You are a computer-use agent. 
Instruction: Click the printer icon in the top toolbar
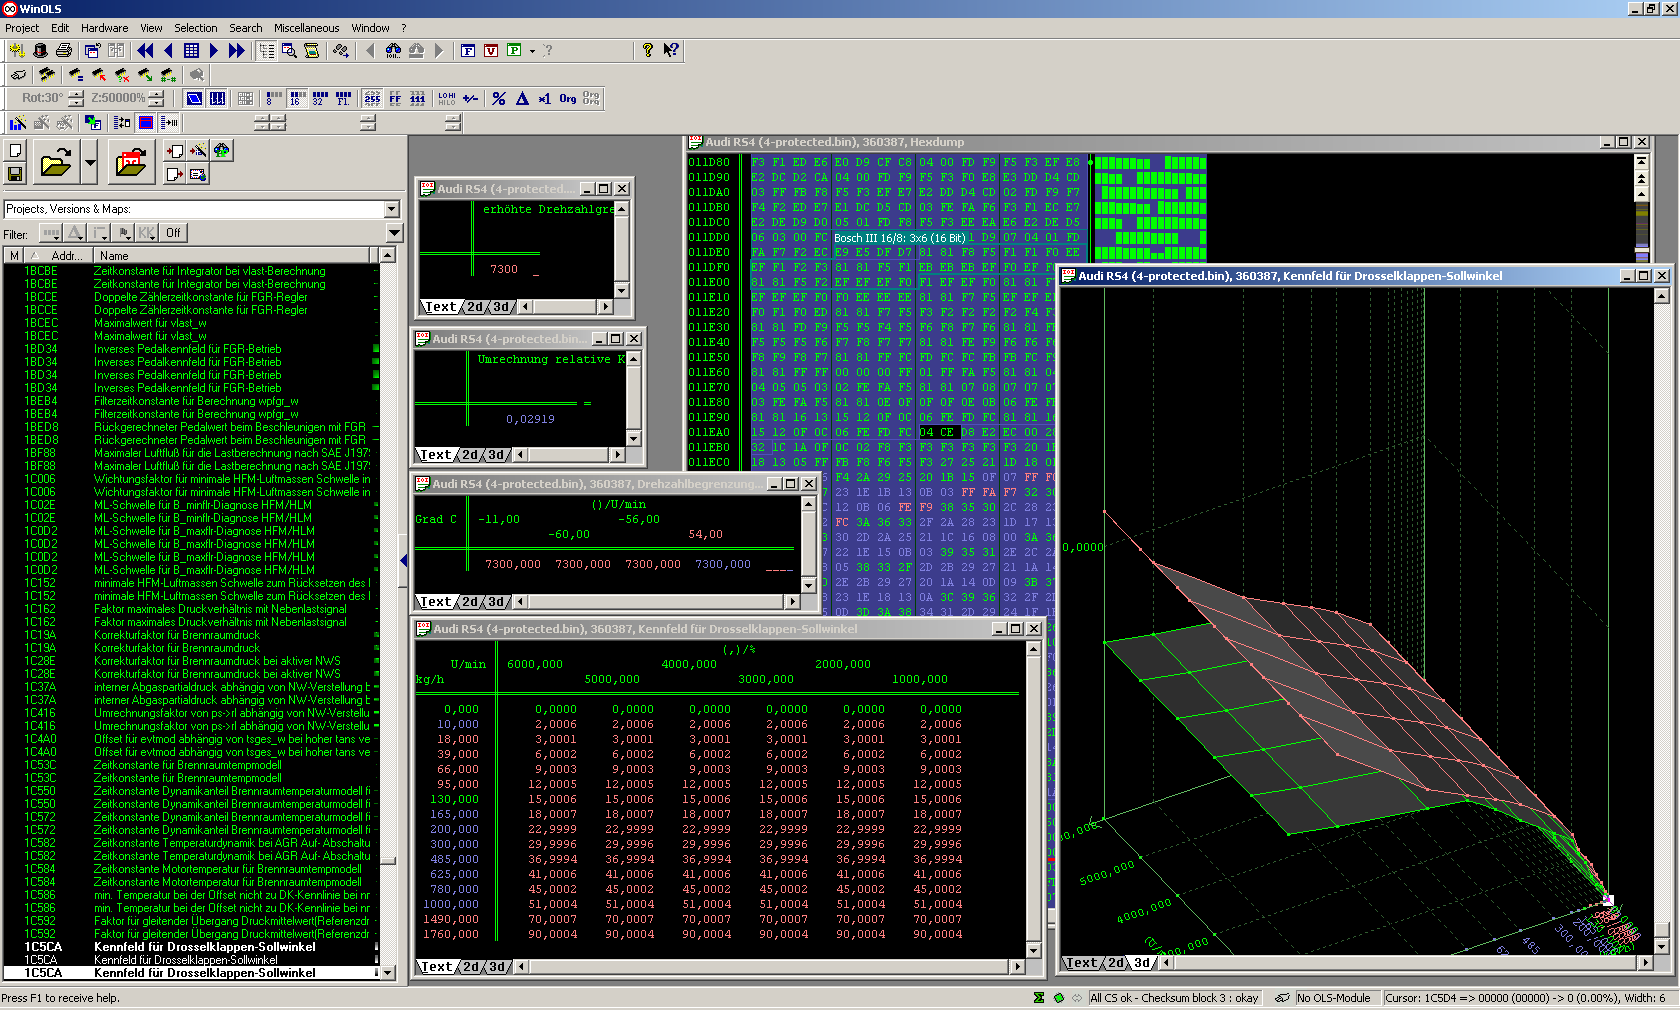click(64, 50)
